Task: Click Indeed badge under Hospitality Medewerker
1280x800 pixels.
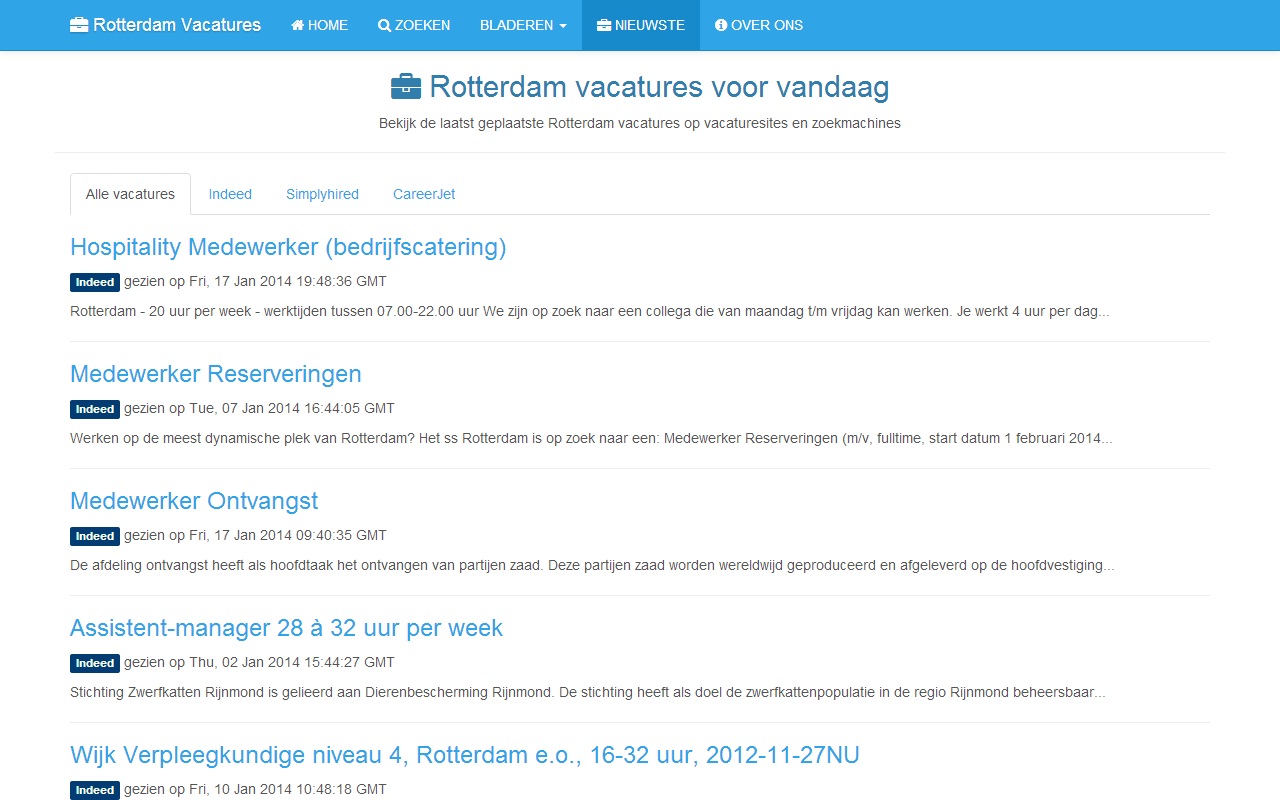Action: coord(95,282)
